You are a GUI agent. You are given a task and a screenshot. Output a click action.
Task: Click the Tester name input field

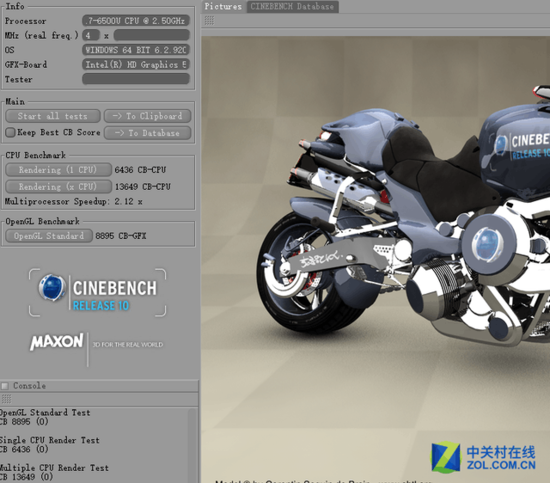(x=136, y=79)
